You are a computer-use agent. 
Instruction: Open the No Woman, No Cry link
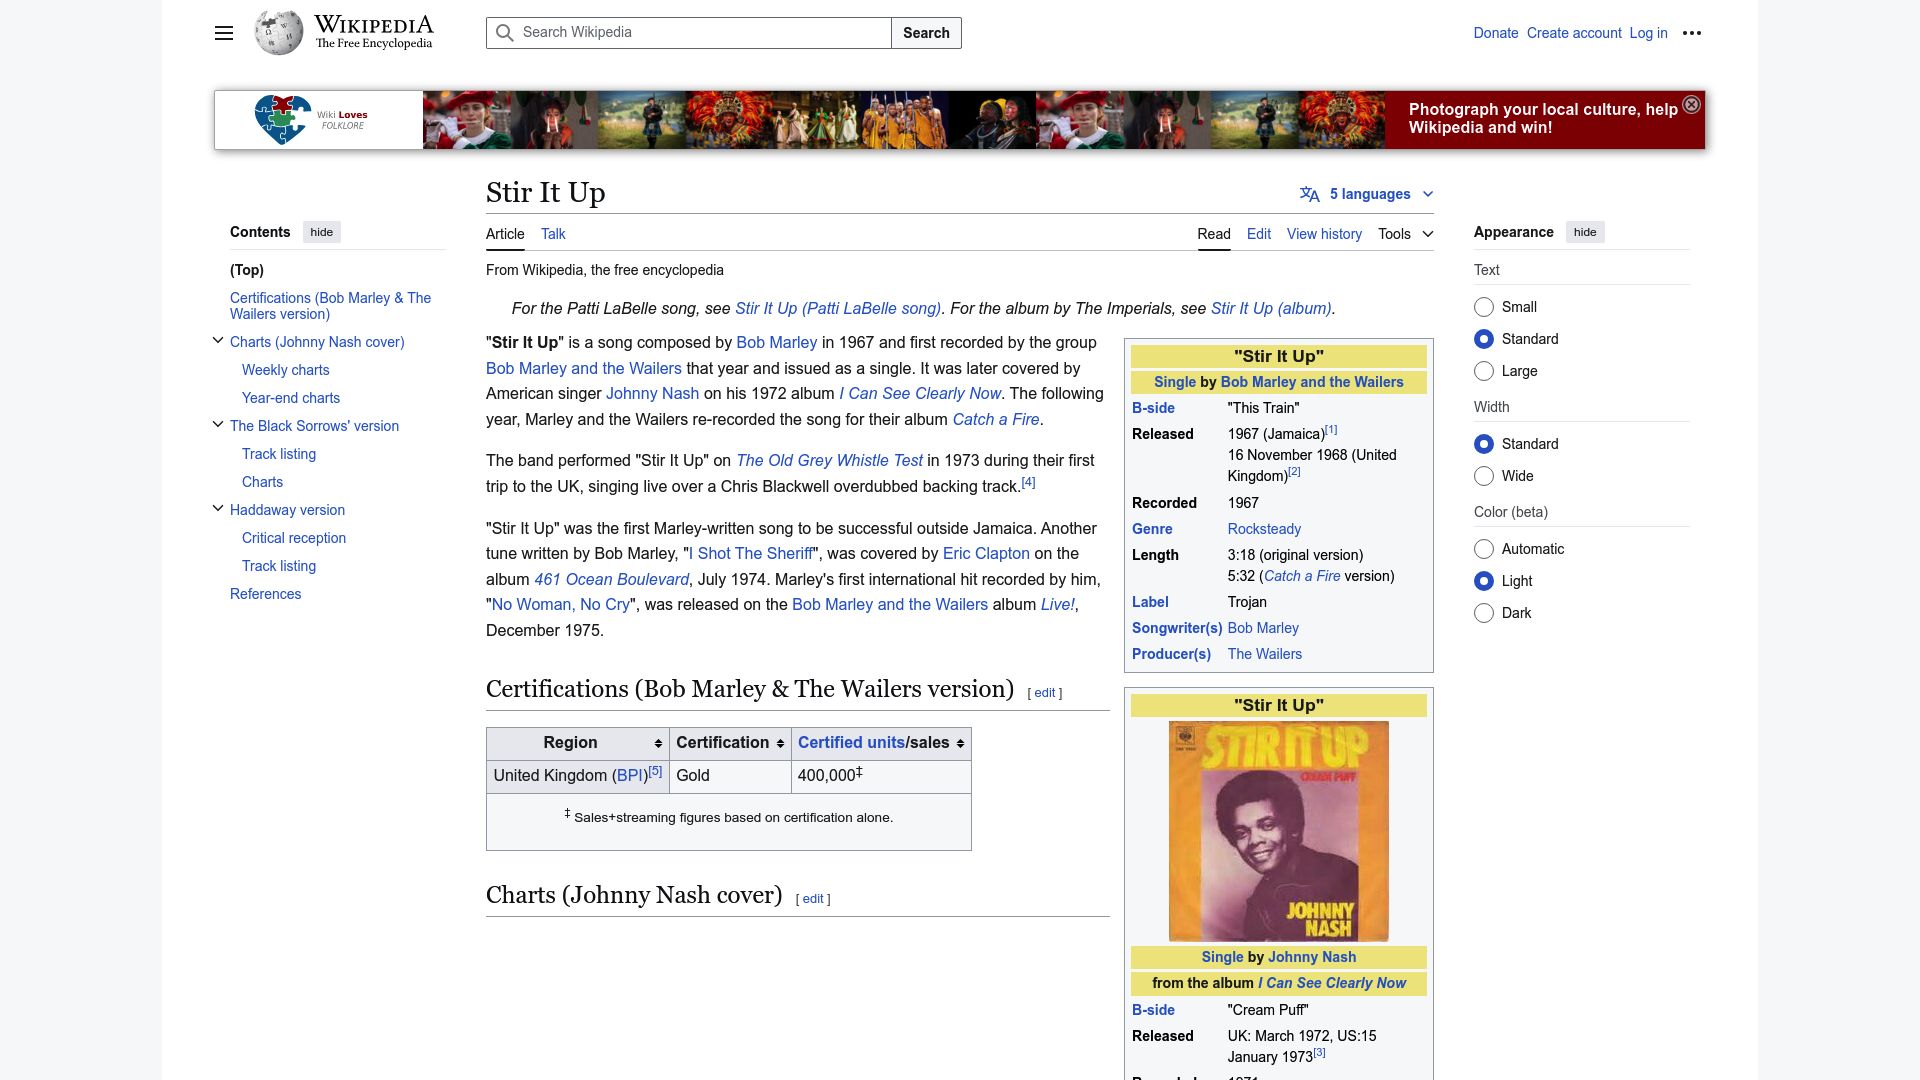(x=561, y=604)
